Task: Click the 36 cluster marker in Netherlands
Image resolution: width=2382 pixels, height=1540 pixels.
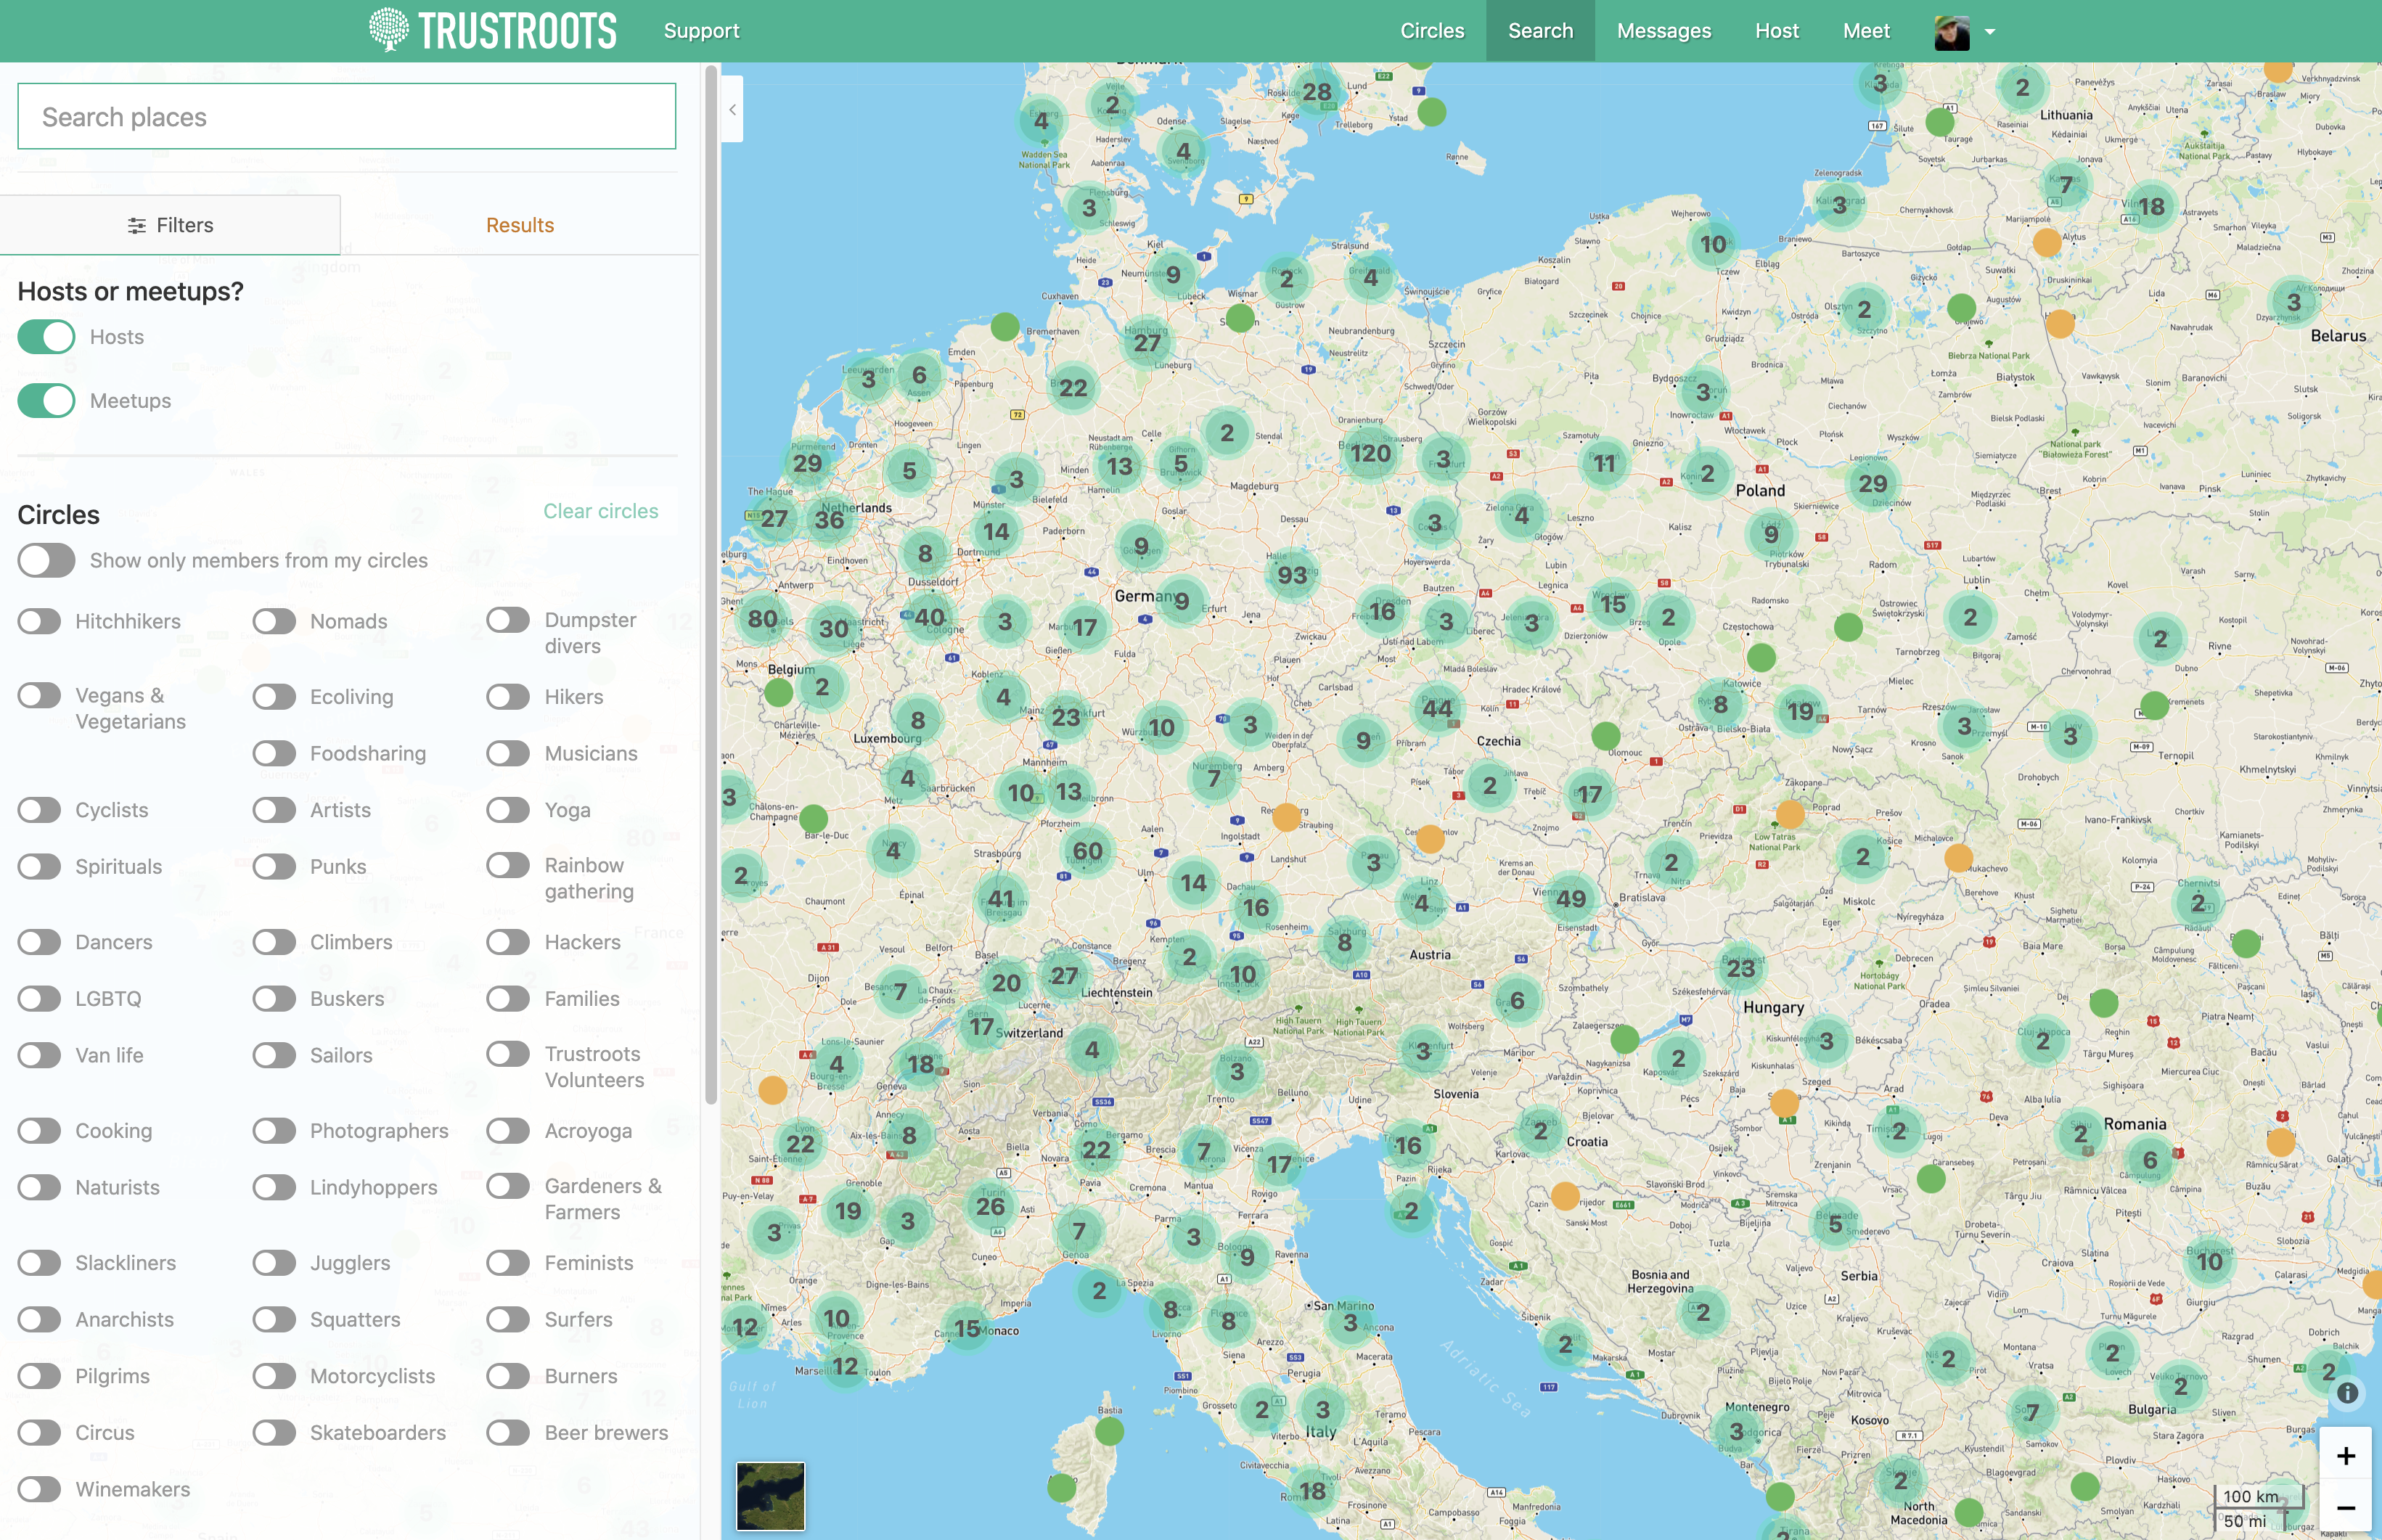Action: pos(829,519)
